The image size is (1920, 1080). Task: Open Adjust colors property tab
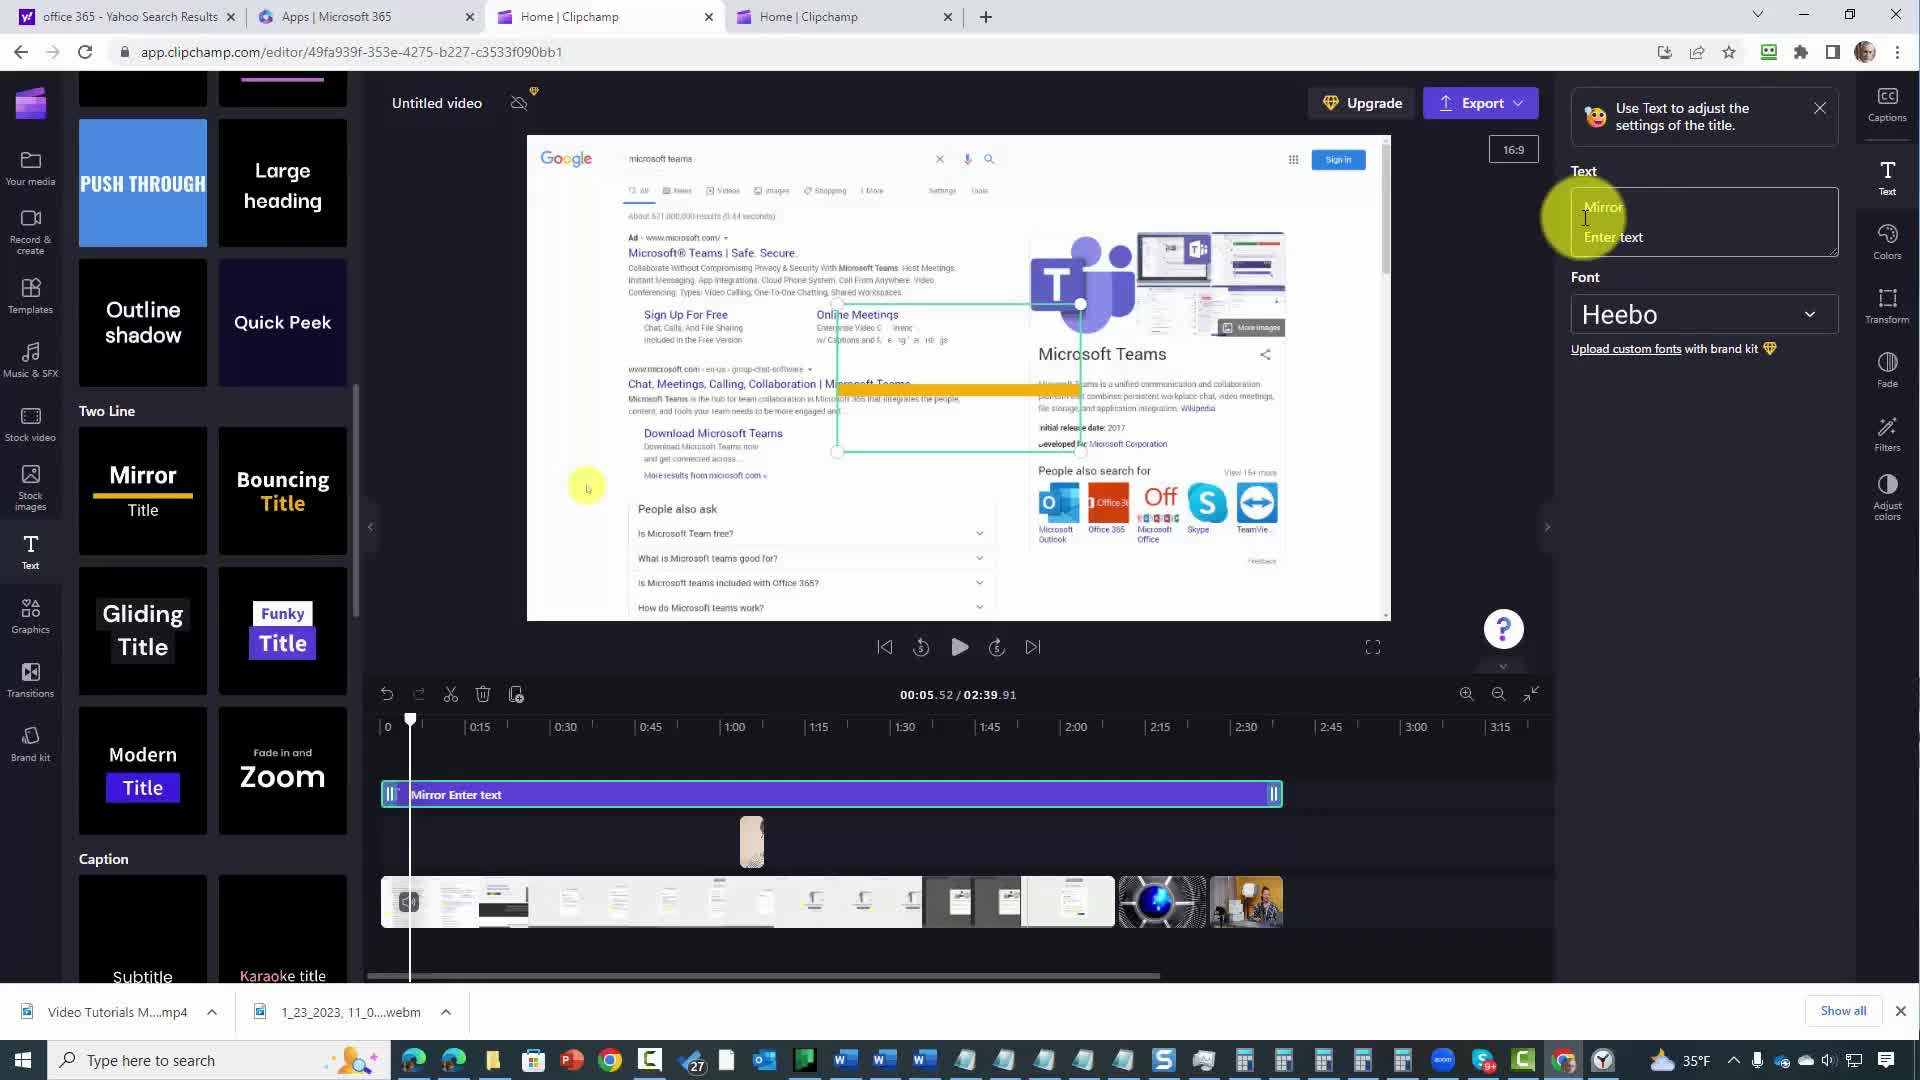pyautogui.click(x=1887, y=497)
